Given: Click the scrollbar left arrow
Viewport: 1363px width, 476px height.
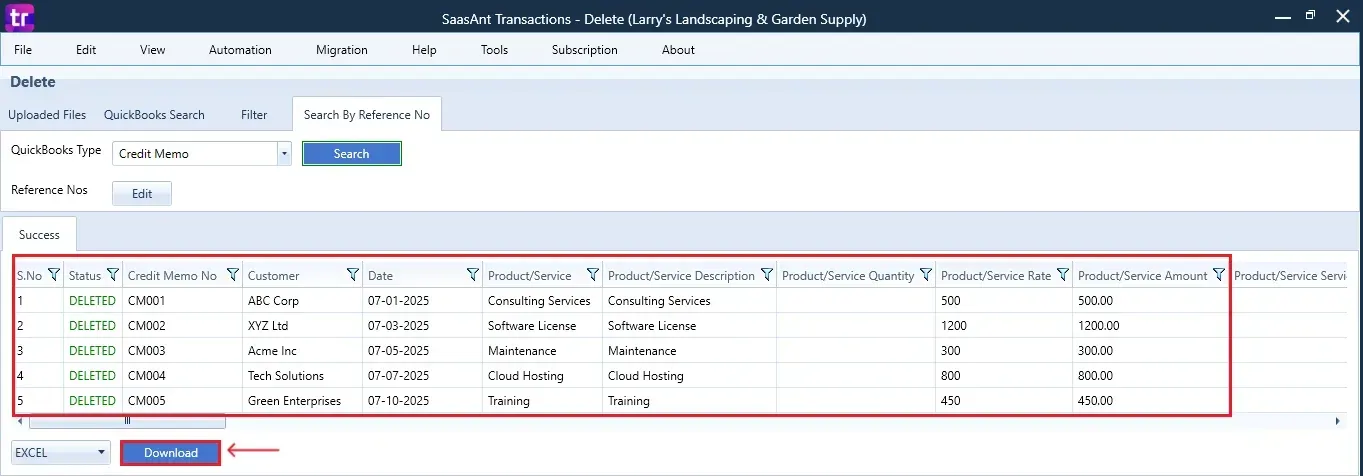Looking at the screenshot, I should pos(20,422).
